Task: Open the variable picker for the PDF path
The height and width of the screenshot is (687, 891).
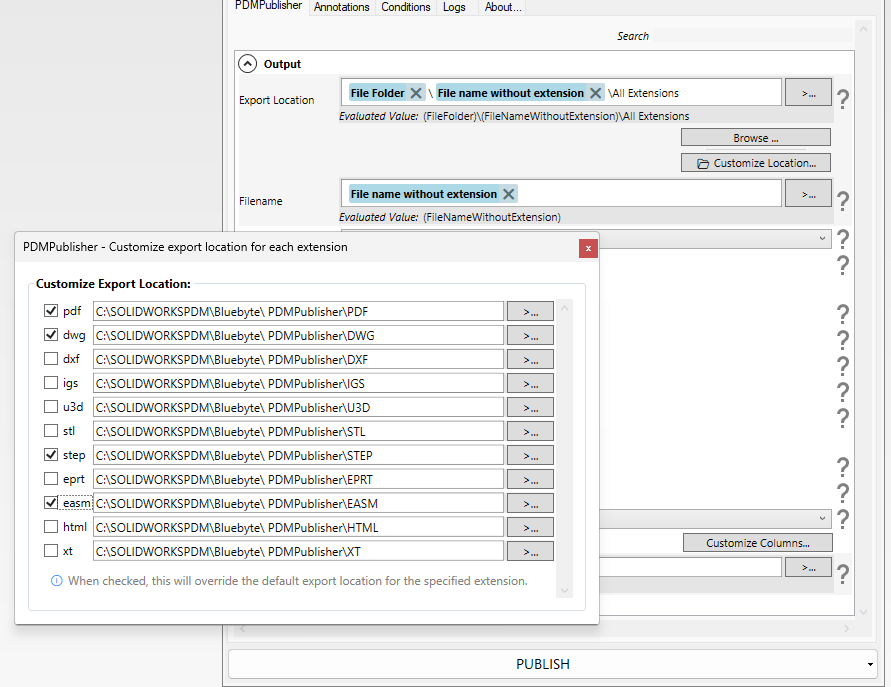Action: click(x=529, y=310)
